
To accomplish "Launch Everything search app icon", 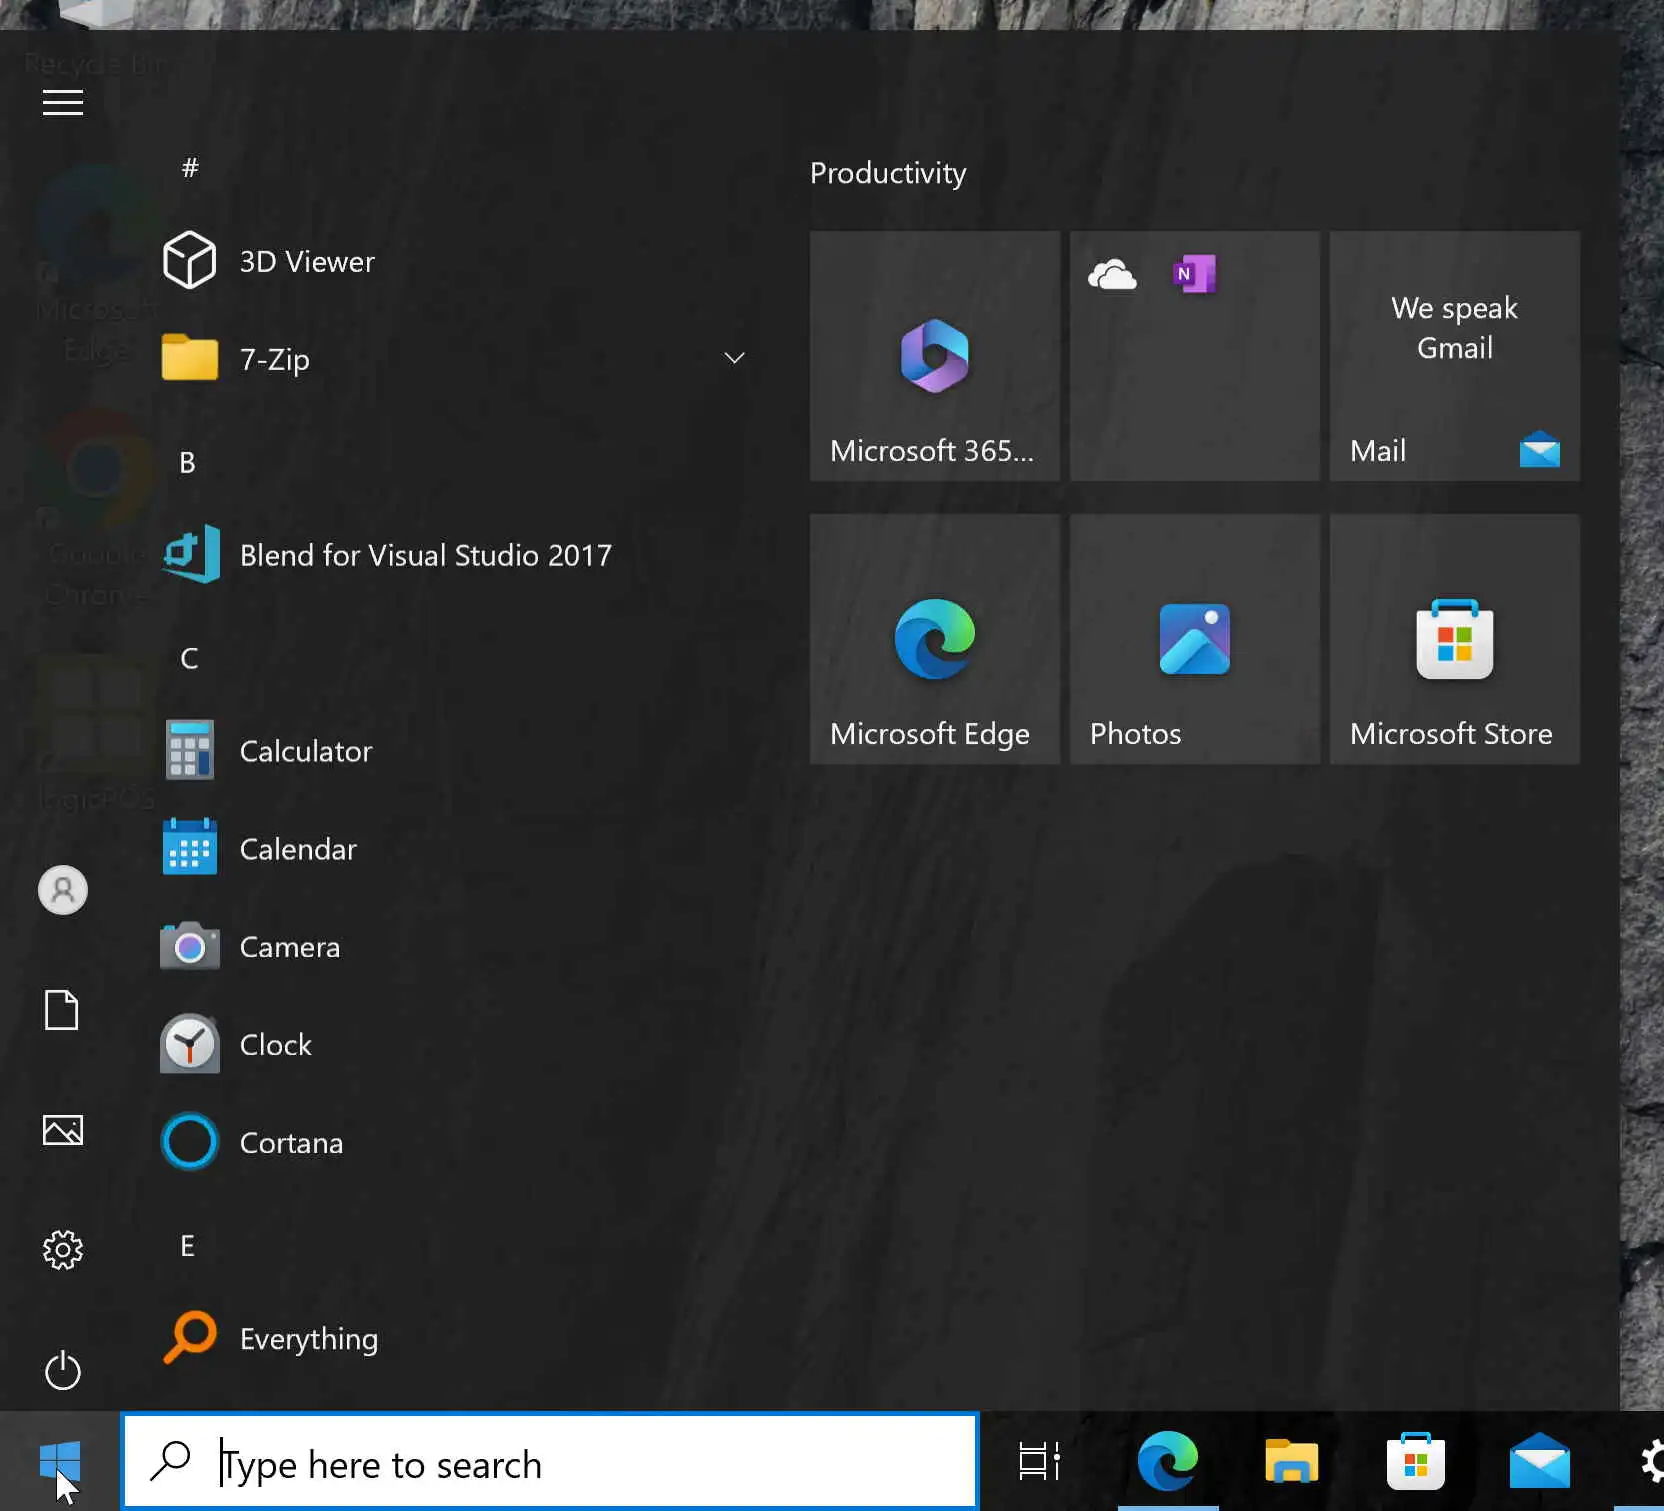I will tap(189, 1337).
